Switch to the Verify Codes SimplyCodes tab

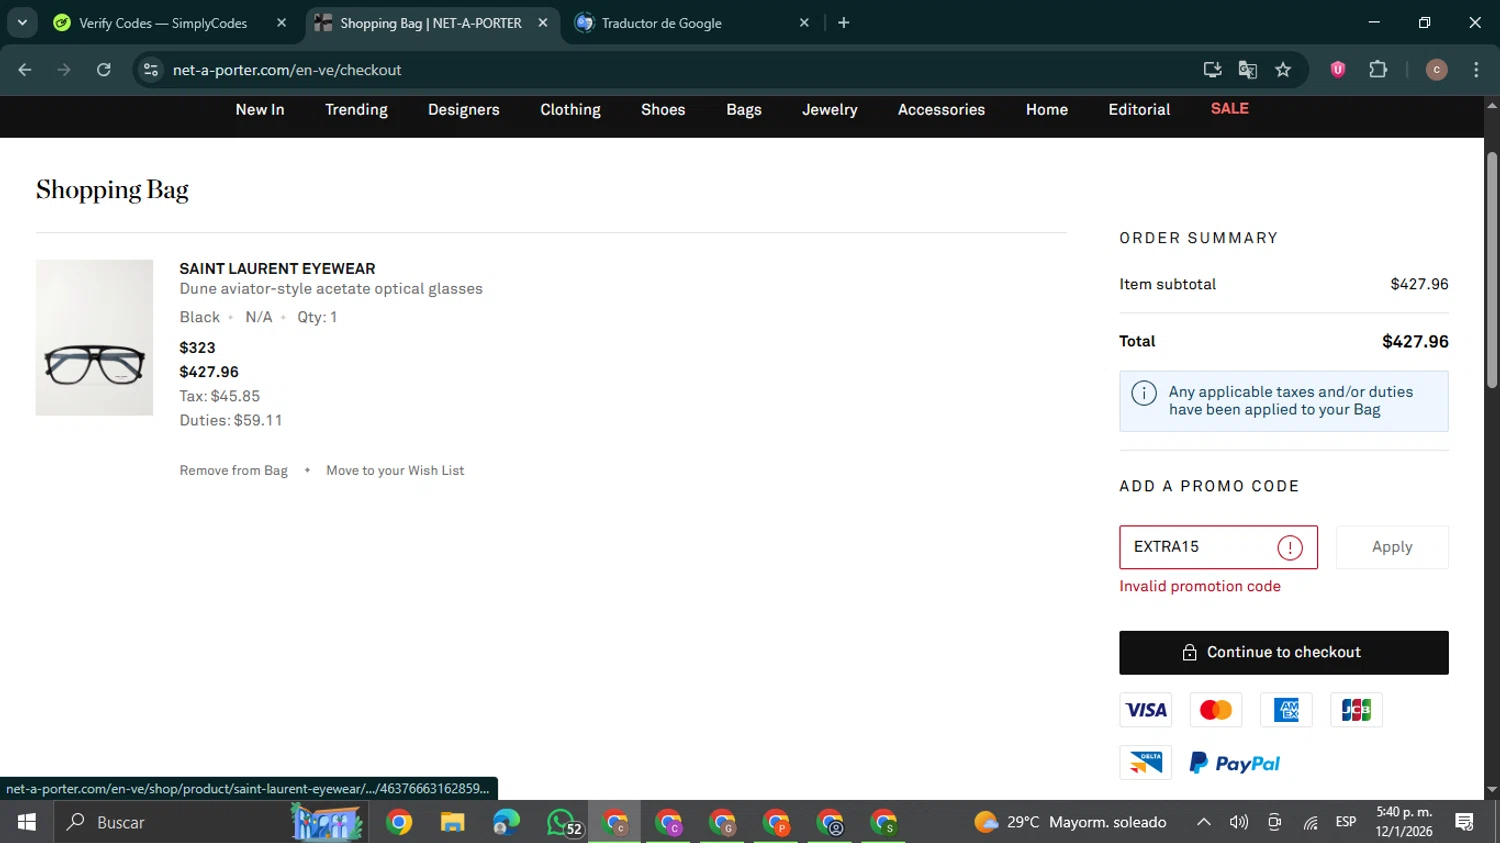click(x=163, y=23)
